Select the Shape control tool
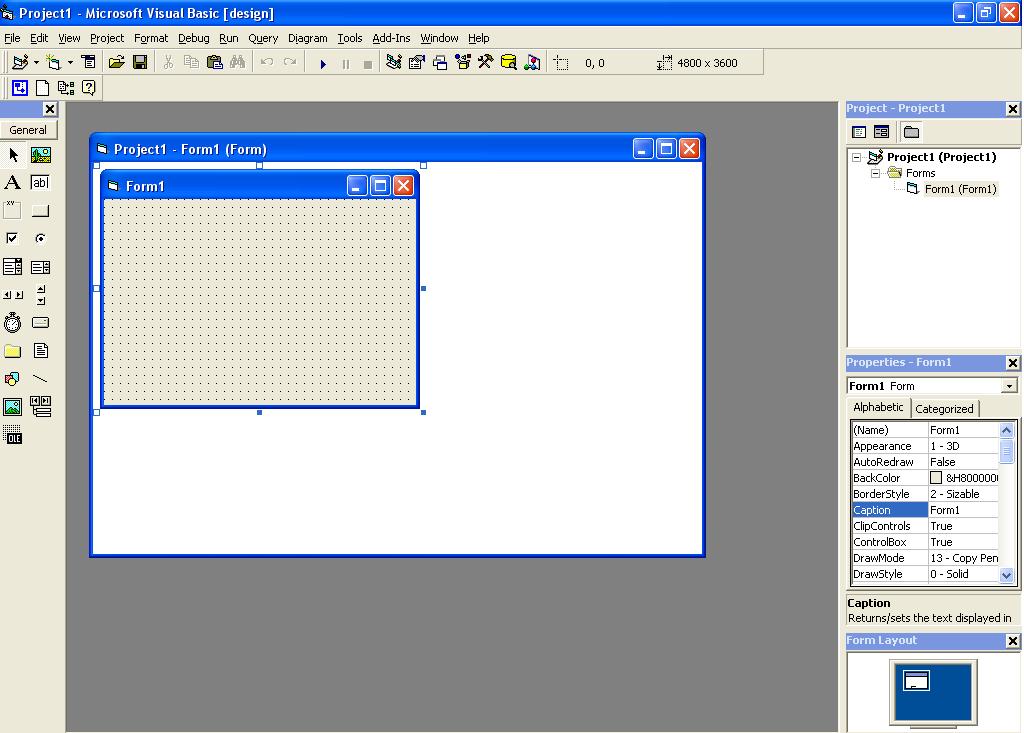Screen dimensions: 1024x733 tap(13, 379)
